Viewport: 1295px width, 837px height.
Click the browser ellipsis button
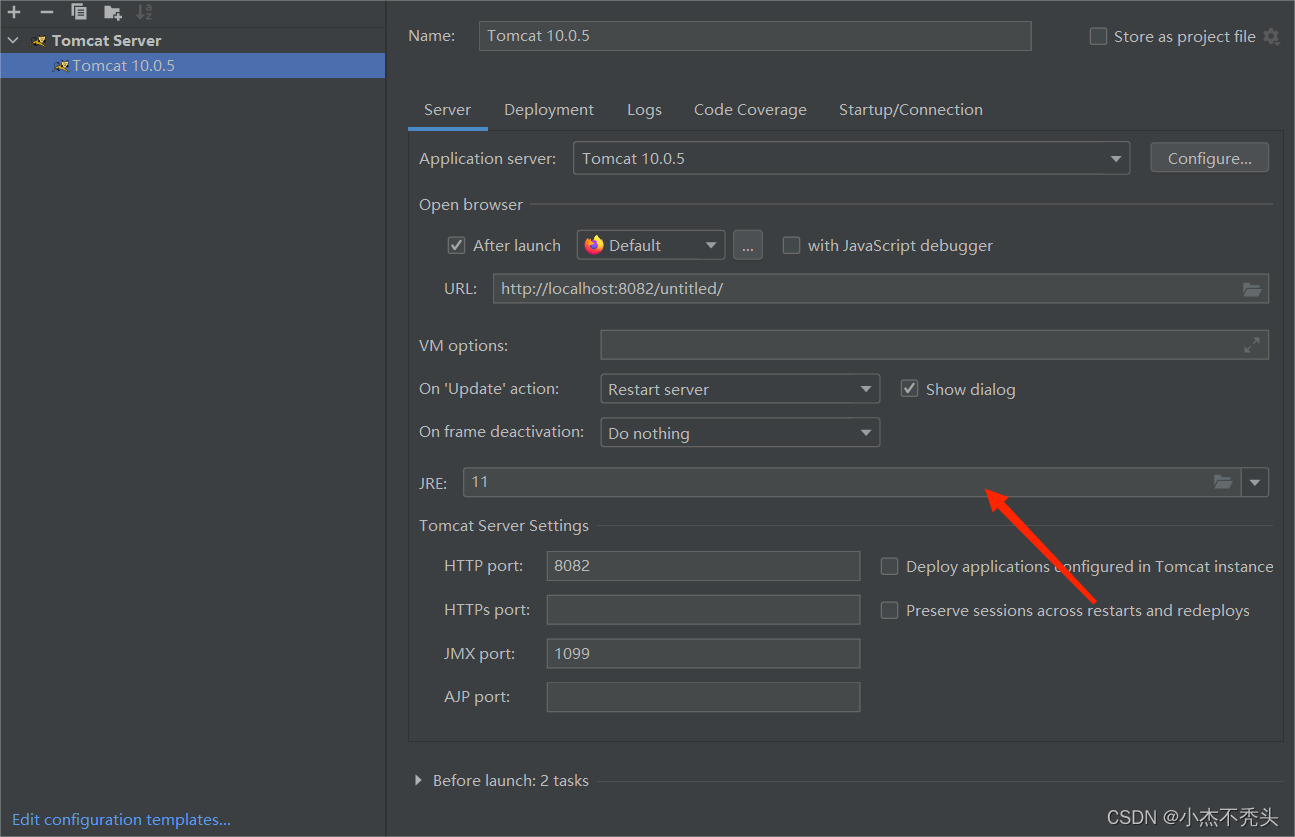pos(748,245)
